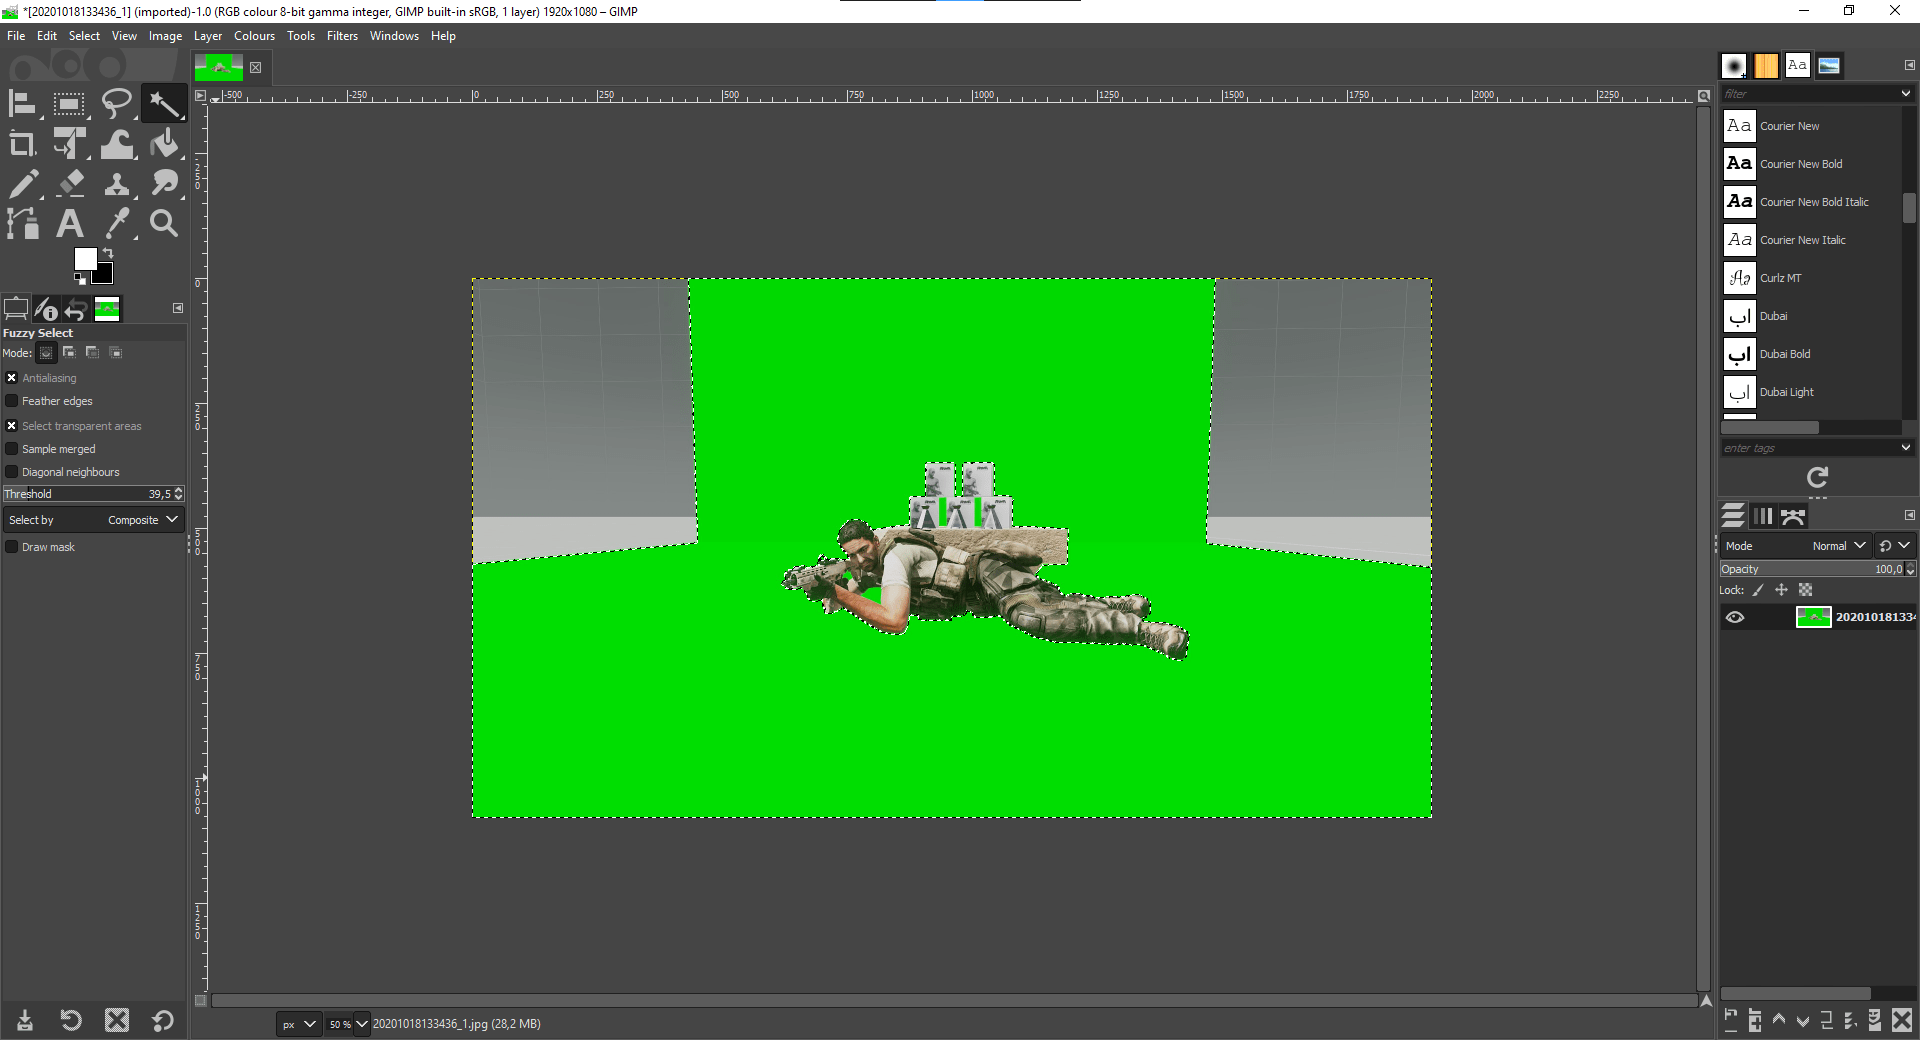Screen dimensions: 1920x1040
Task: Select the Text tool
Action: point(69,223)
